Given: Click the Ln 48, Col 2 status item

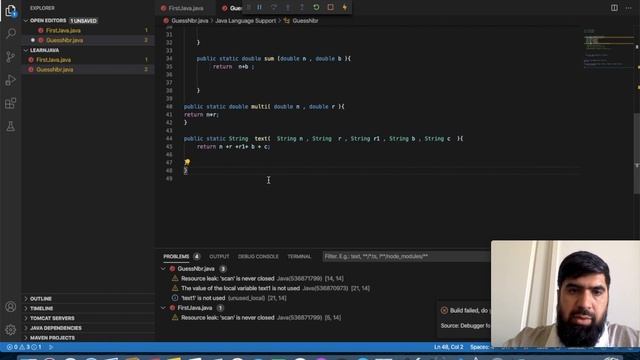Looking at the screenshot, I should coord(449,347).
